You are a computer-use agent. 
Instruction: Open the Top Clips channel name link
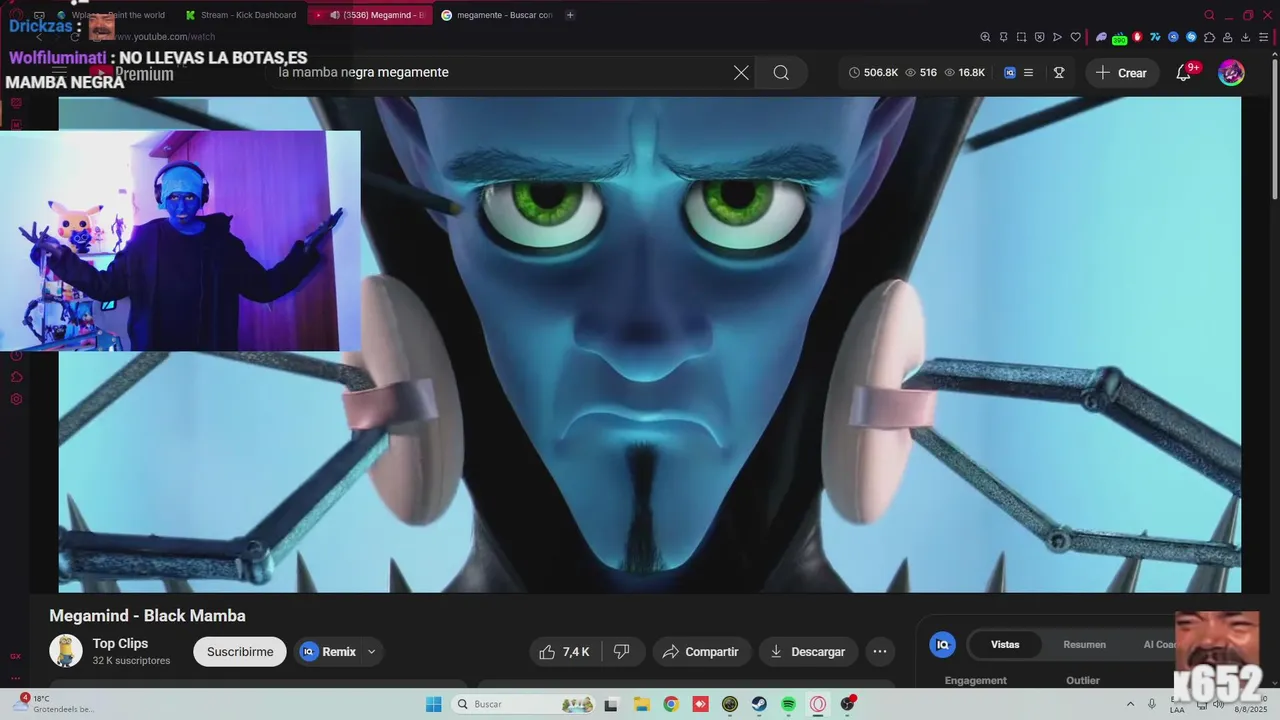coord(120,643)
